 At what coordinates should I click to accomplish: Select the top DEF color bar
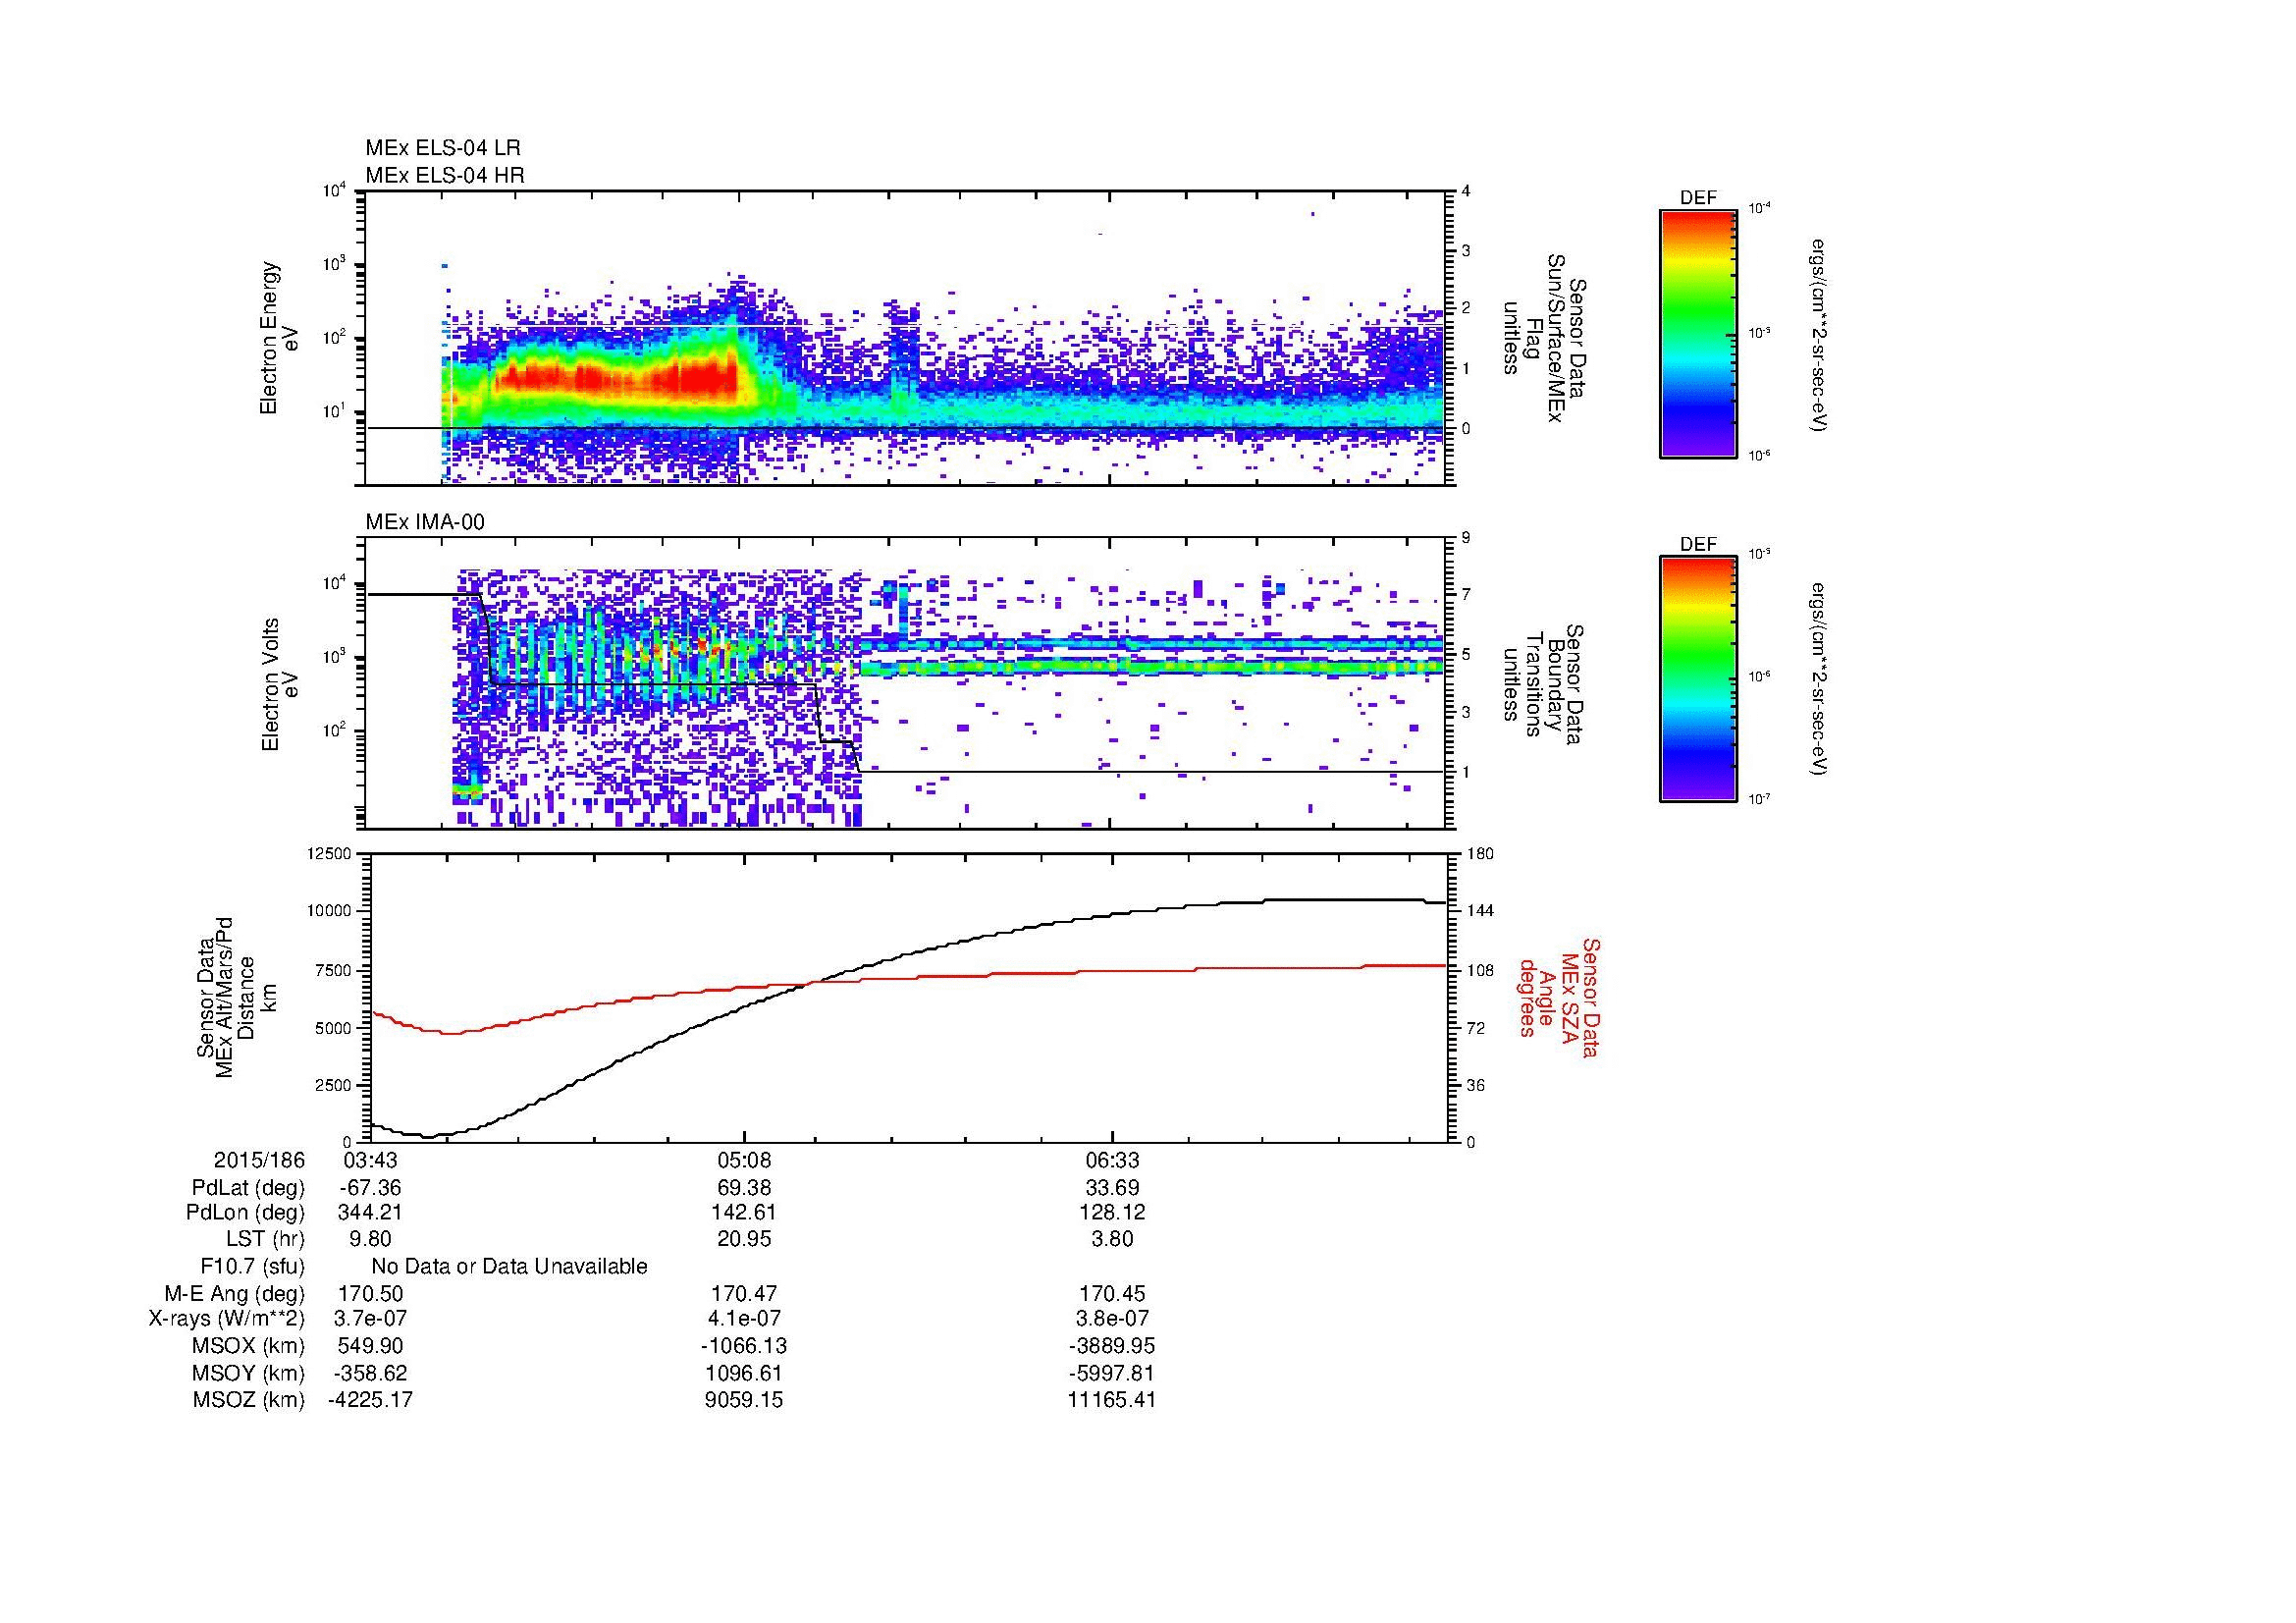1698,334
